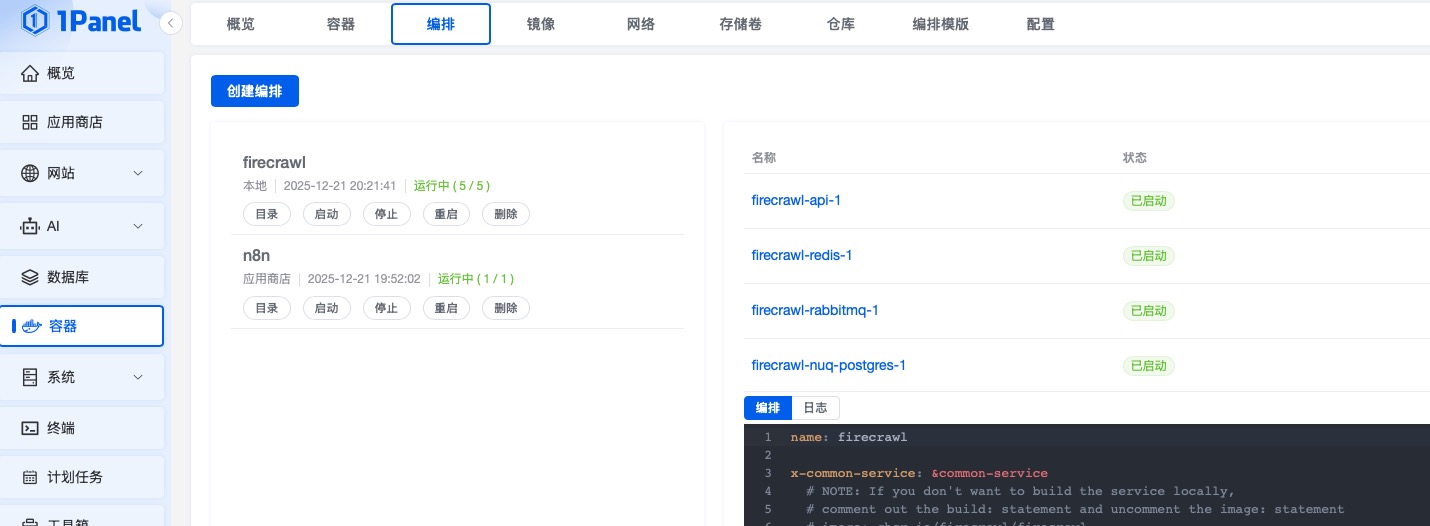
Task: Open the firecrawl-api-1 container link
Action: [796, 200]
